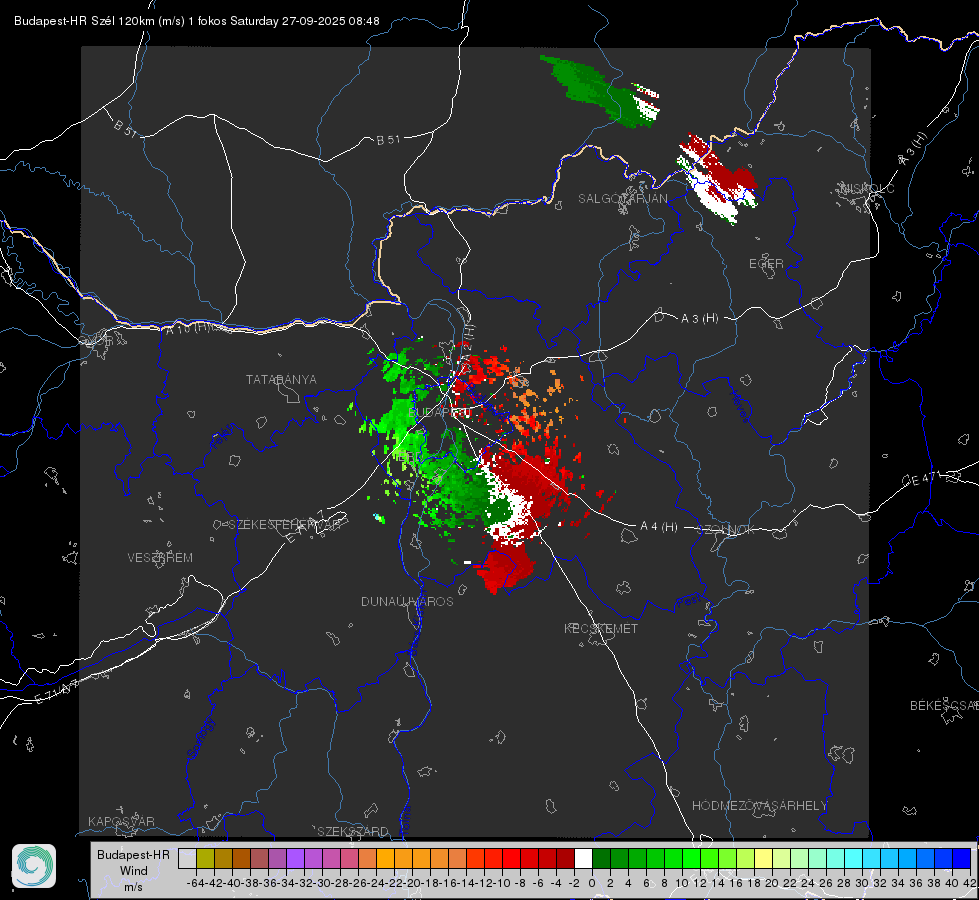Click the -64 legend value
Image resolution: width=979 pixels, height=900 pixels.
pyautogui.click(x=195, y=883)
